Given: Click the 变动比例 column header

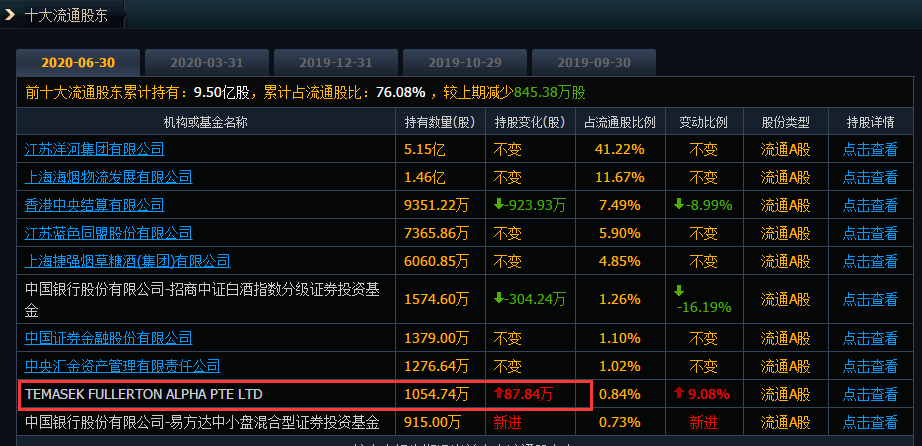Looking at the screenshot, I should pyautogui.click(x=704, y=122).
